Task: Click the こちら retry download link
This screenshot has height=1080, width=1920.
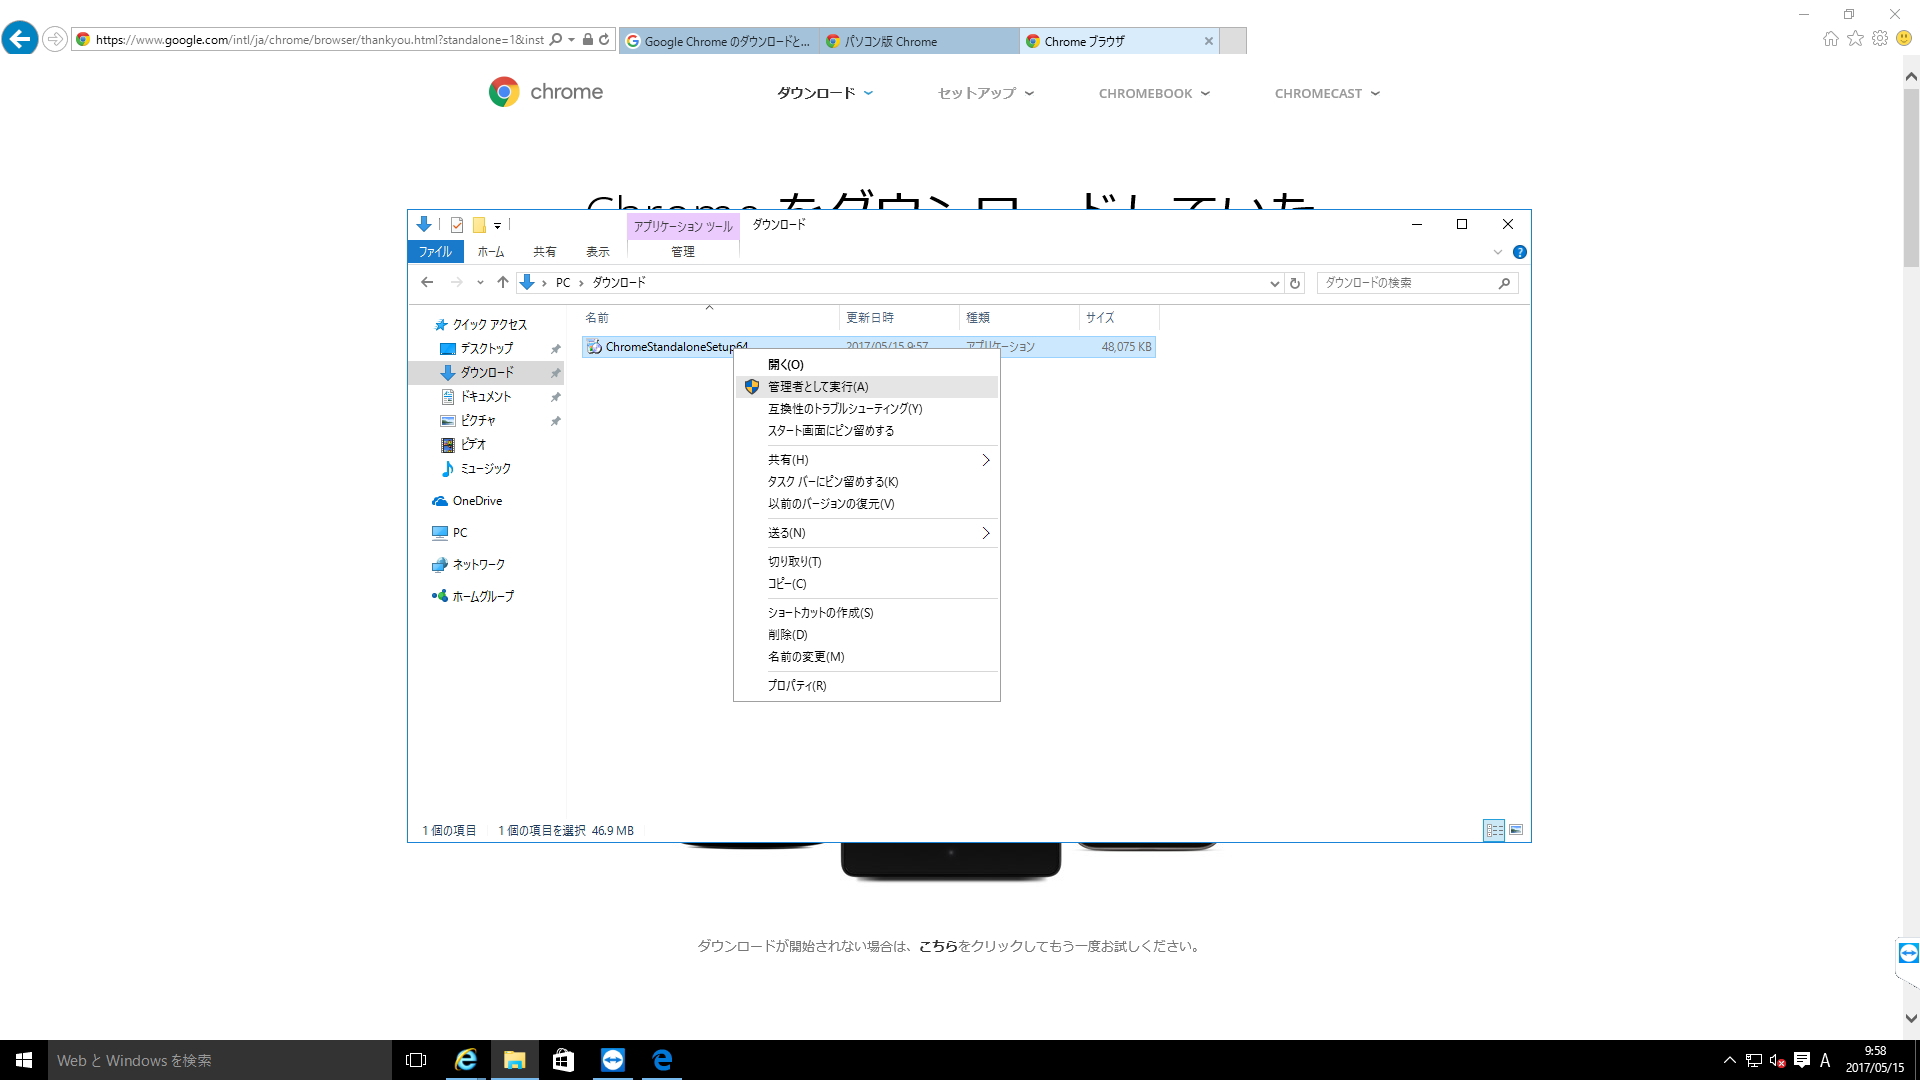Action: pyautogui.click(x=938, y=946)
